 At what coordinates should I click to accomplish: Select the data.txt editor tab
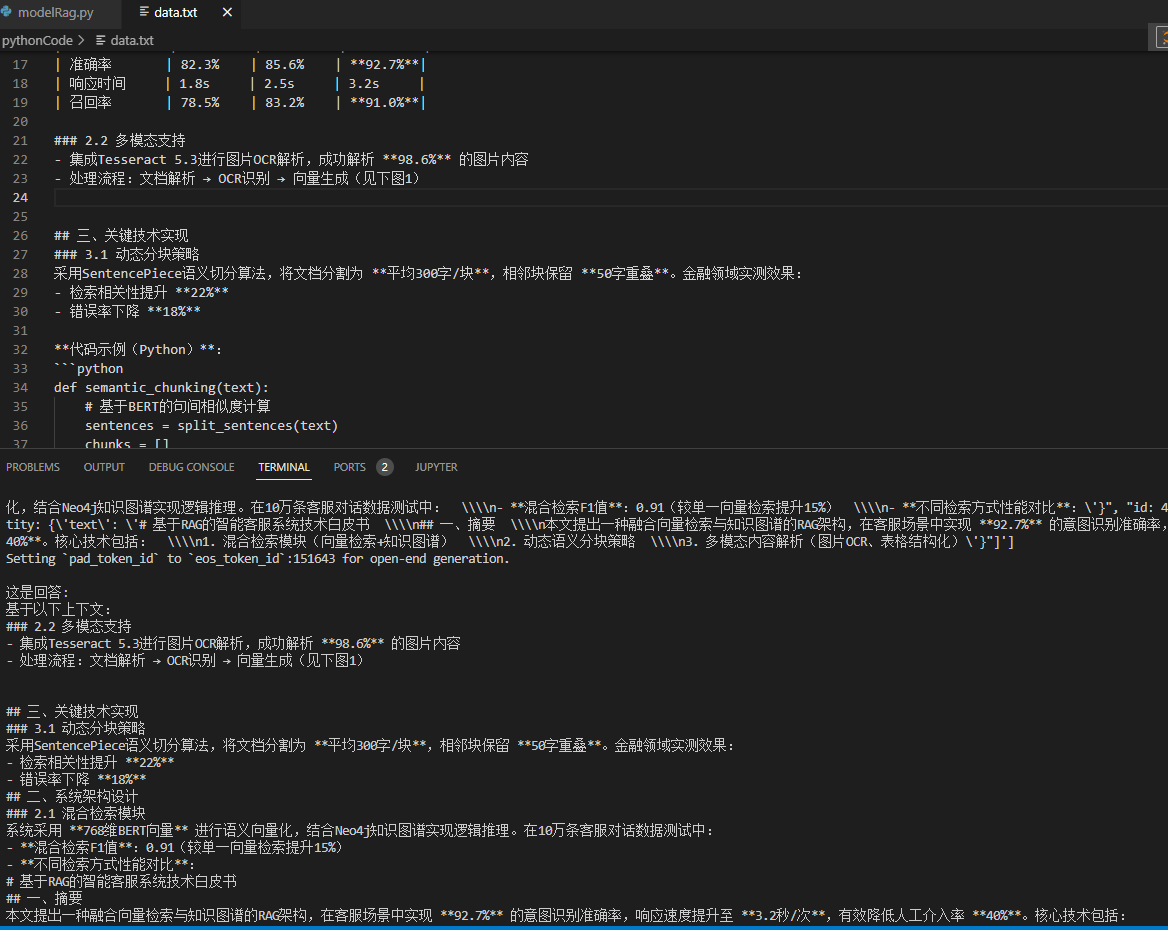click(175, 13)
